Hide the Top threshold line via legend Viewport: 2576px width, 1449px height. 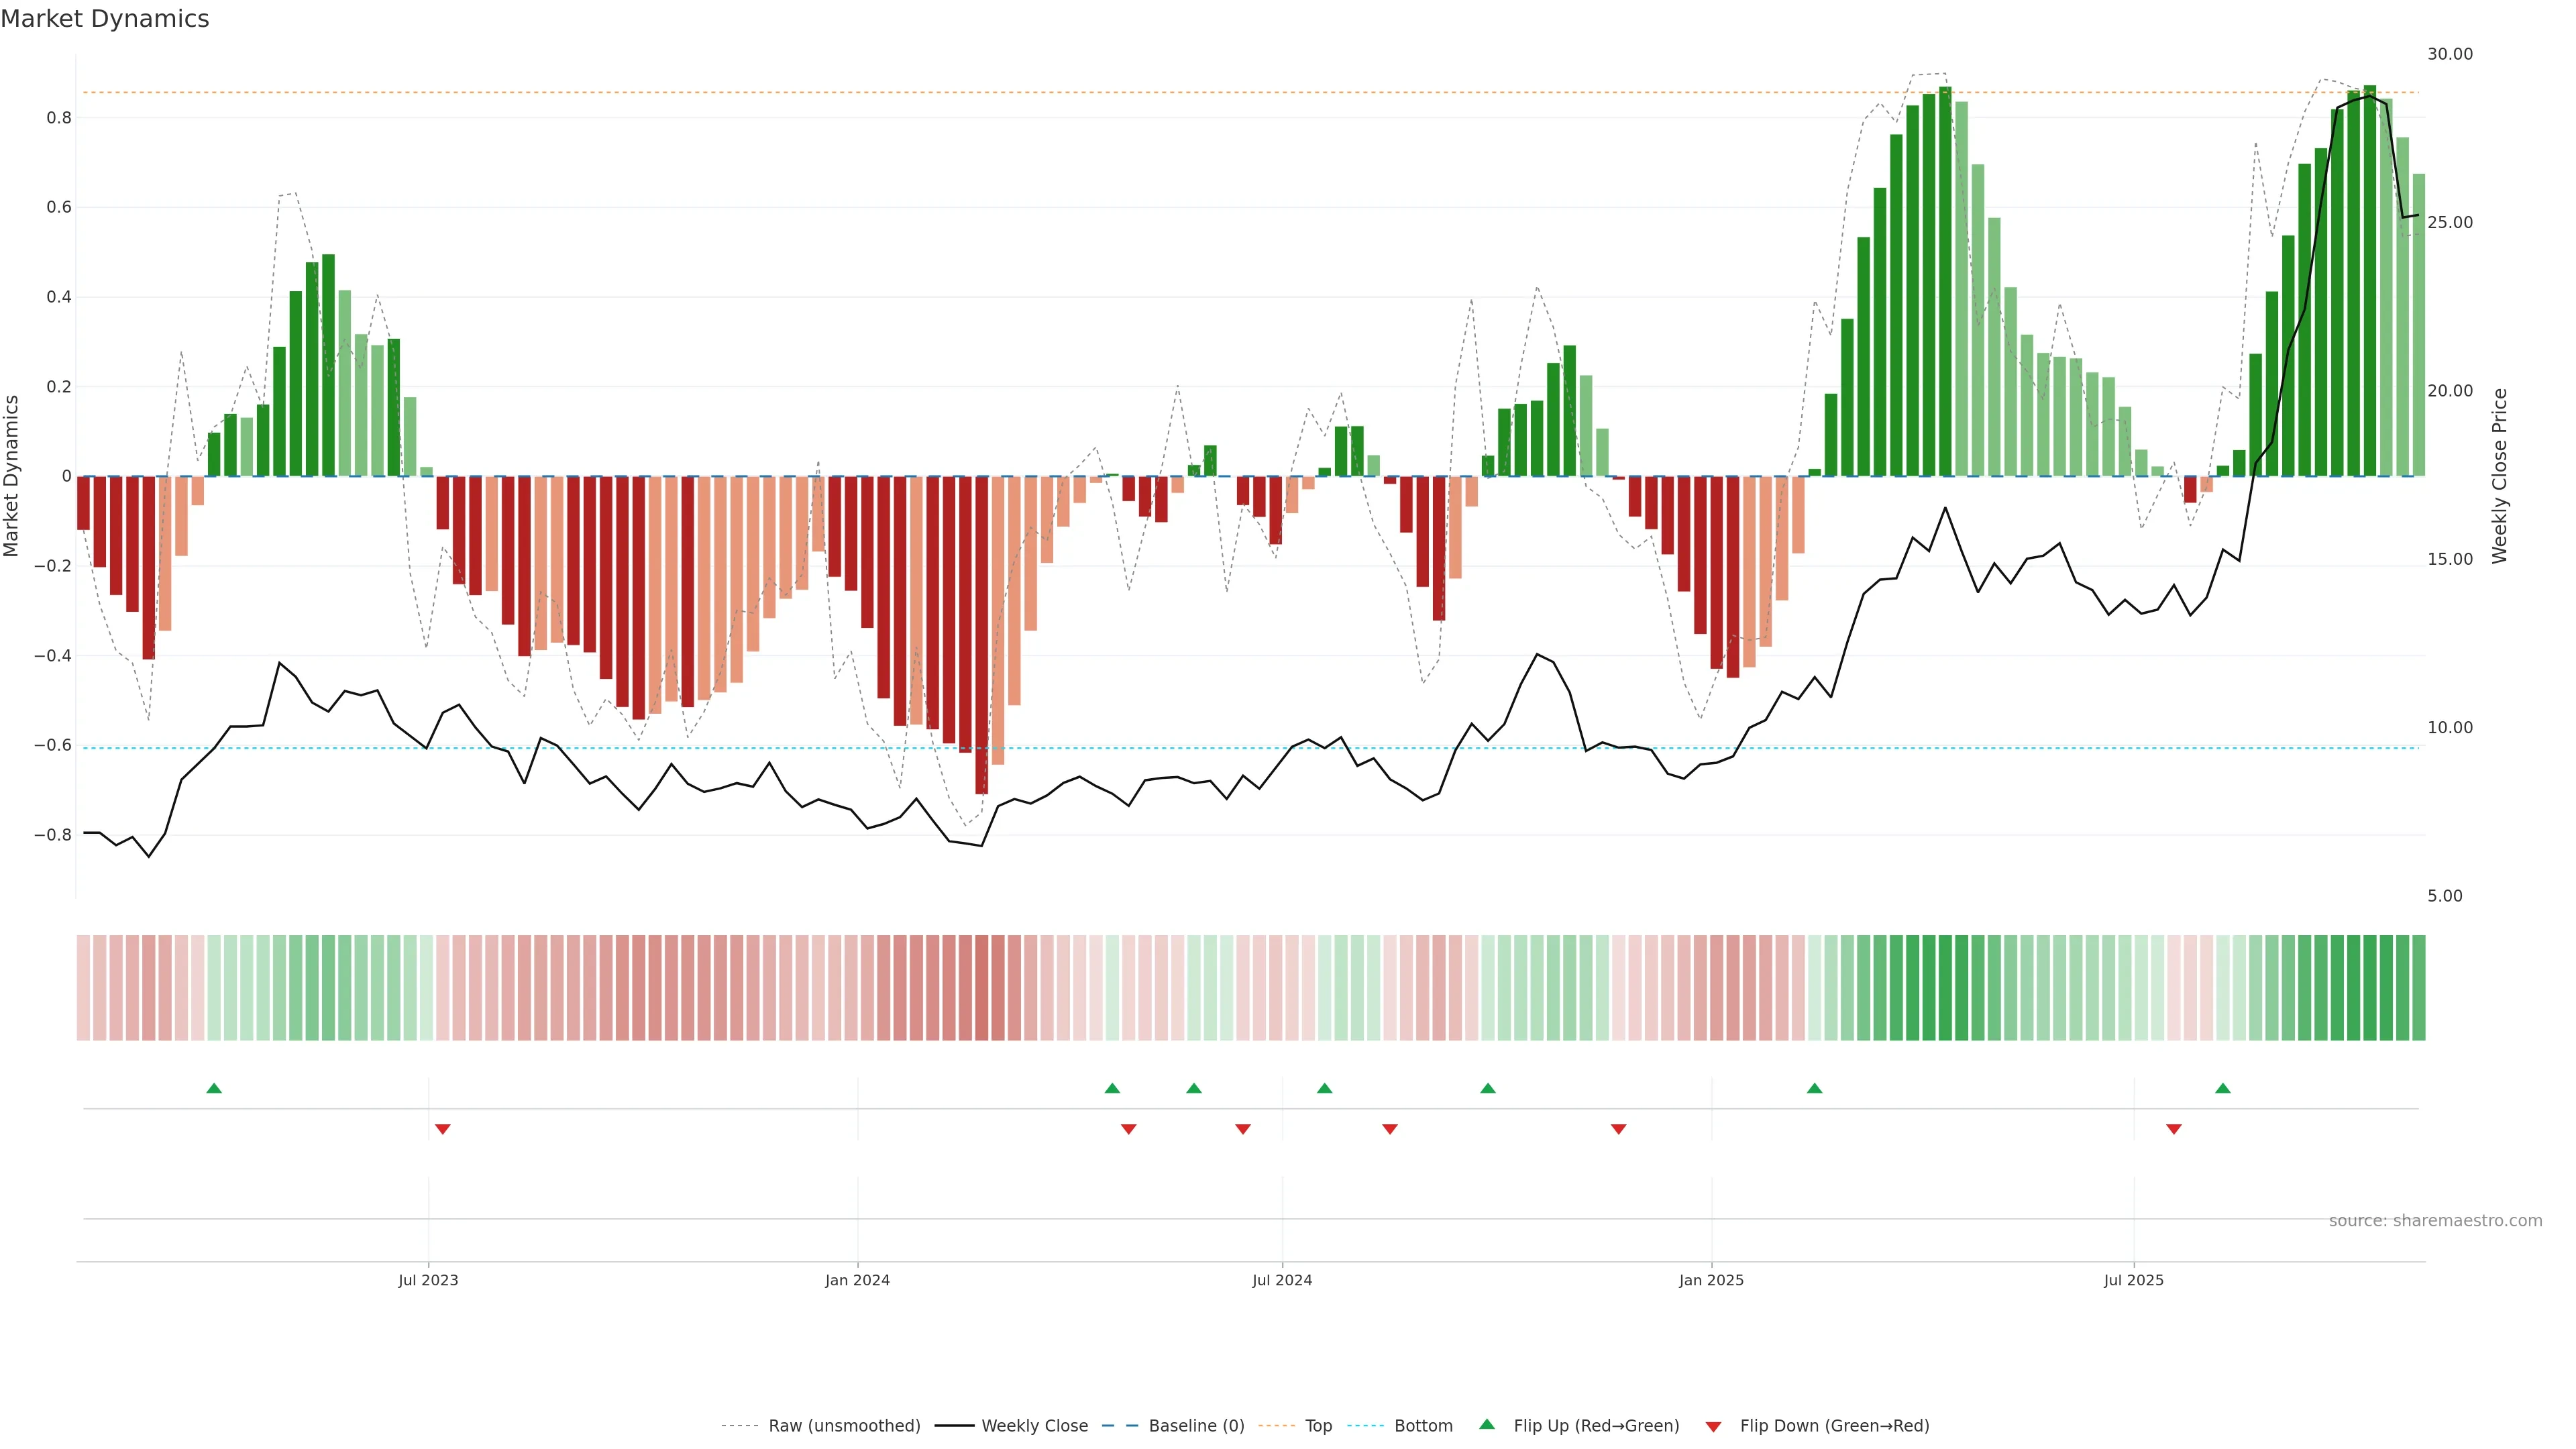tap(1318, 1426)
